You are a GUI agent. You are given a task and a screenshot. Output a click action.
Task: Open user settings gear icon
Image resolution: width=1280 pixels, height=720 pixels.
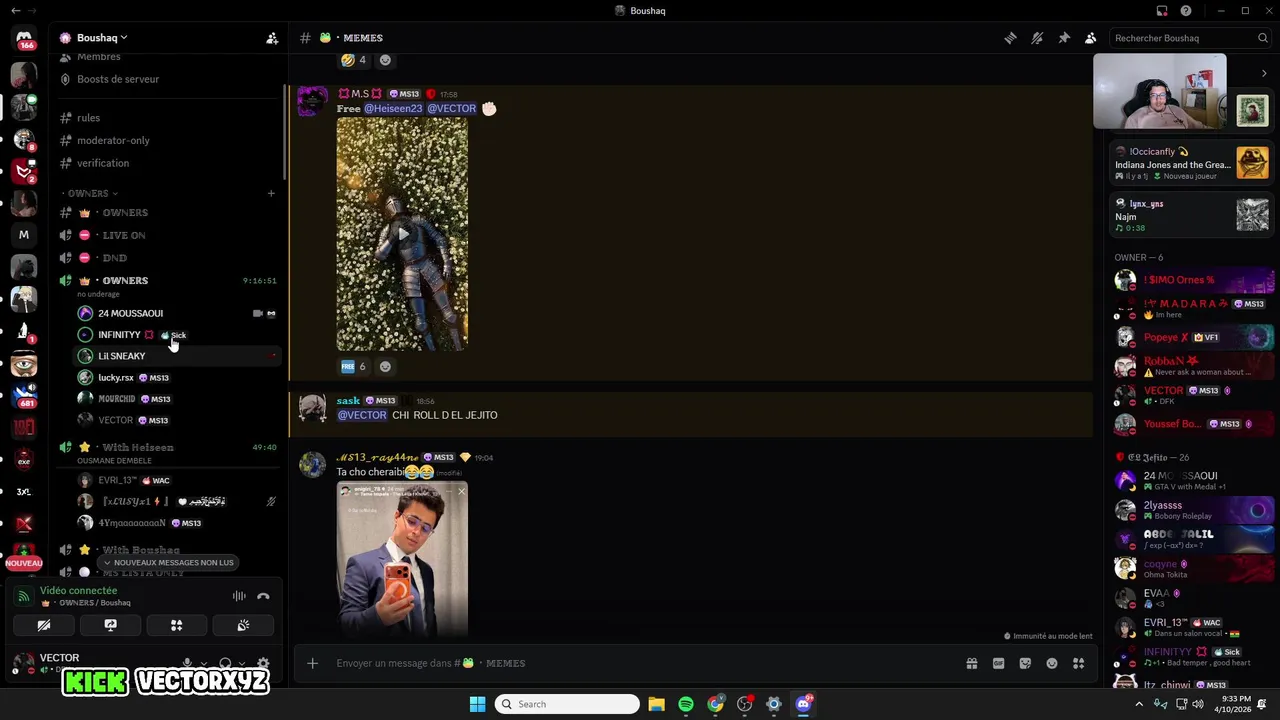[263, 663]
